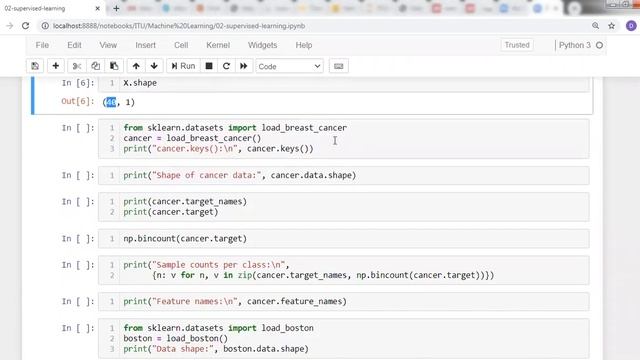Image resolution: width=640 pixels, height=360 pixels.
Task: Run the selected cell
Action: 183,66
